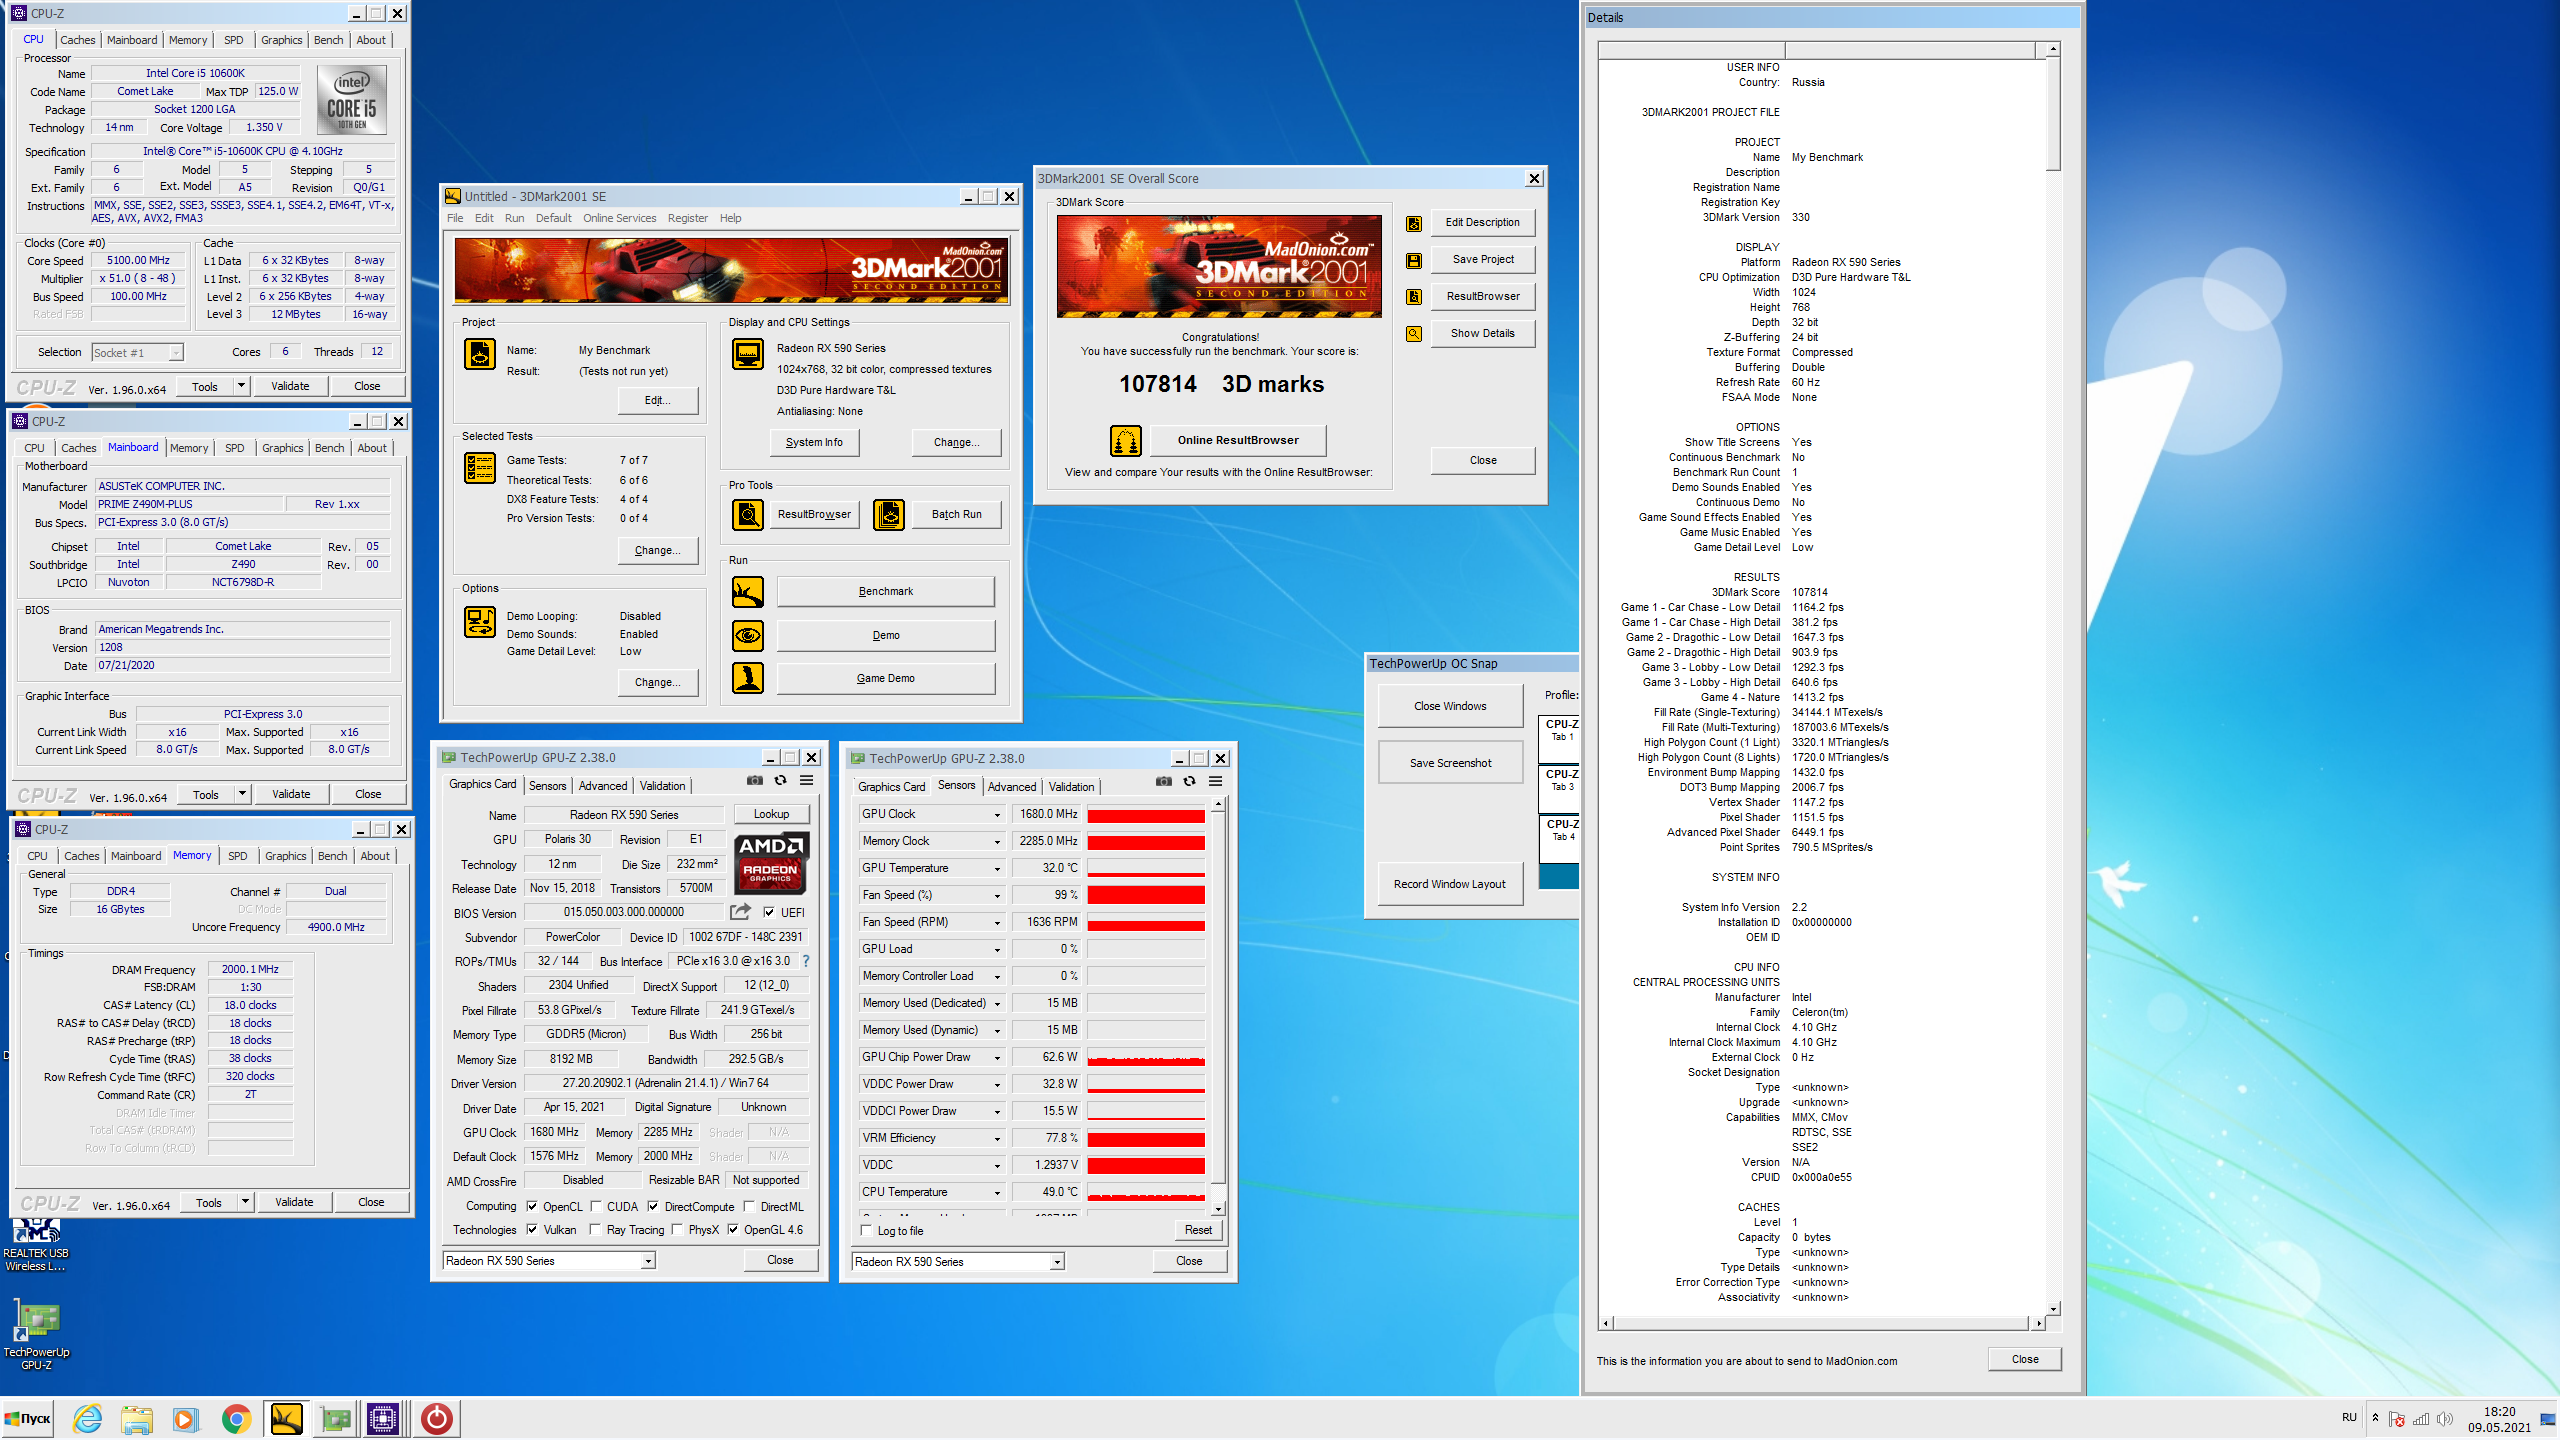Switch to Validation tab in GPU-Z Sensors window
The image size is (2560, 1440).
[1072, 787]
